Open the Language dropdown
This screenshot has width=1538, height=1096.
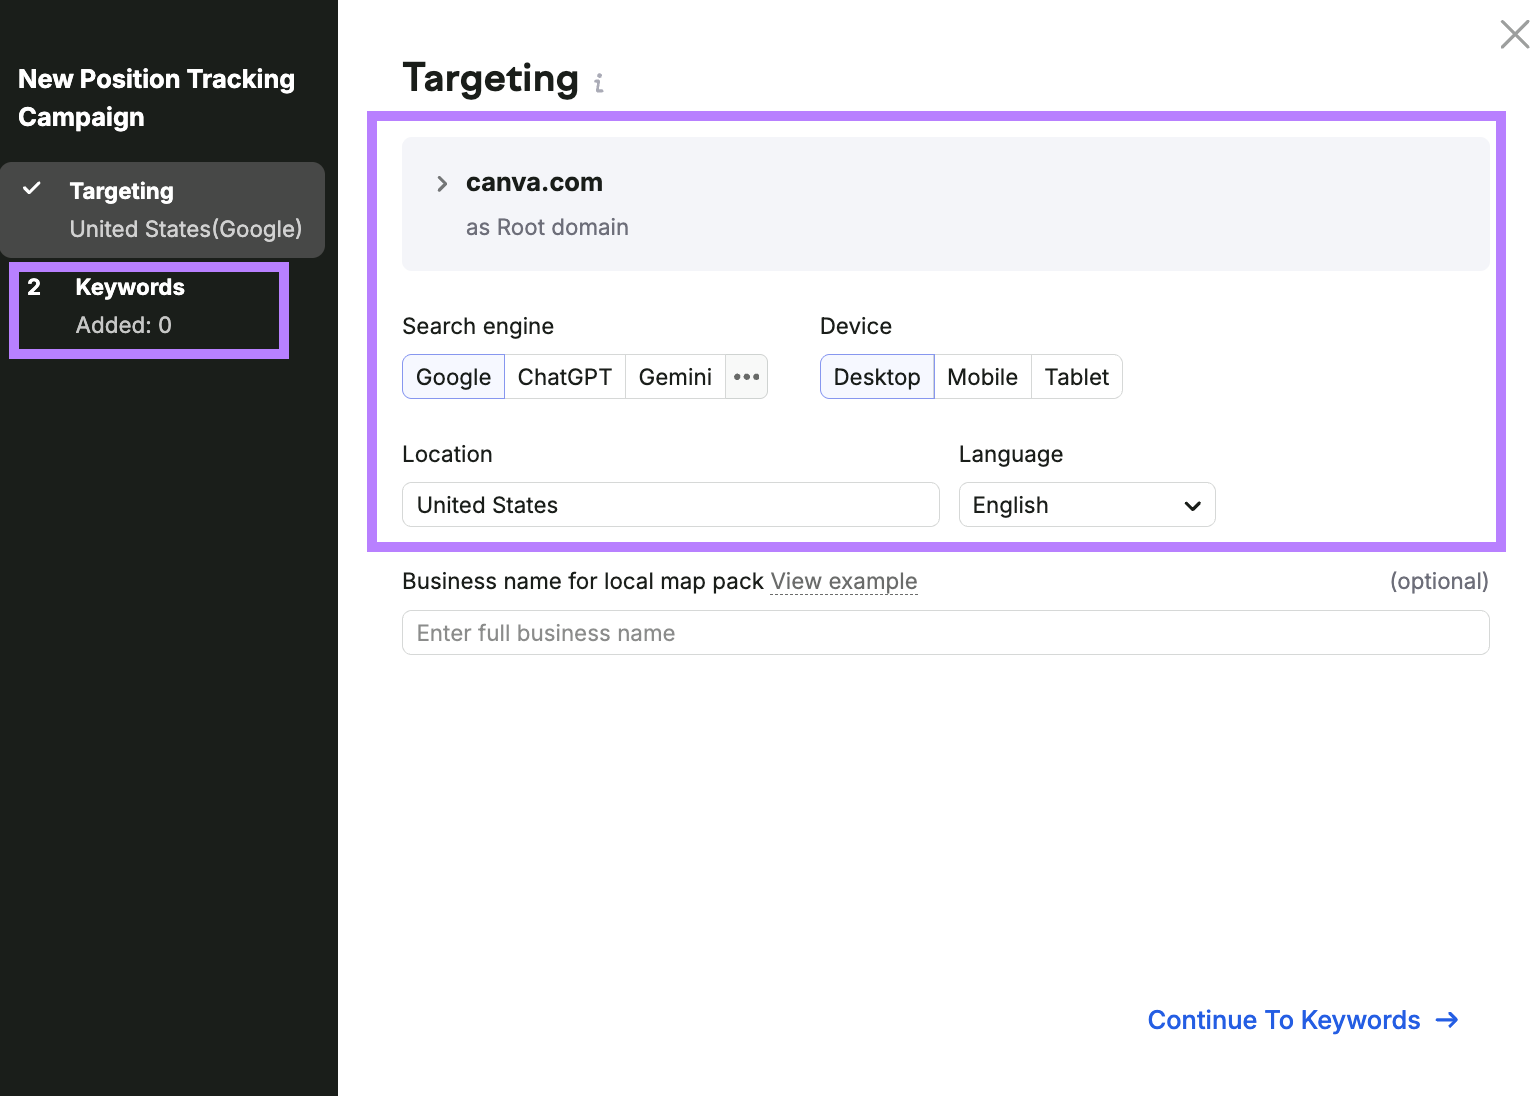click(1087, 505)
